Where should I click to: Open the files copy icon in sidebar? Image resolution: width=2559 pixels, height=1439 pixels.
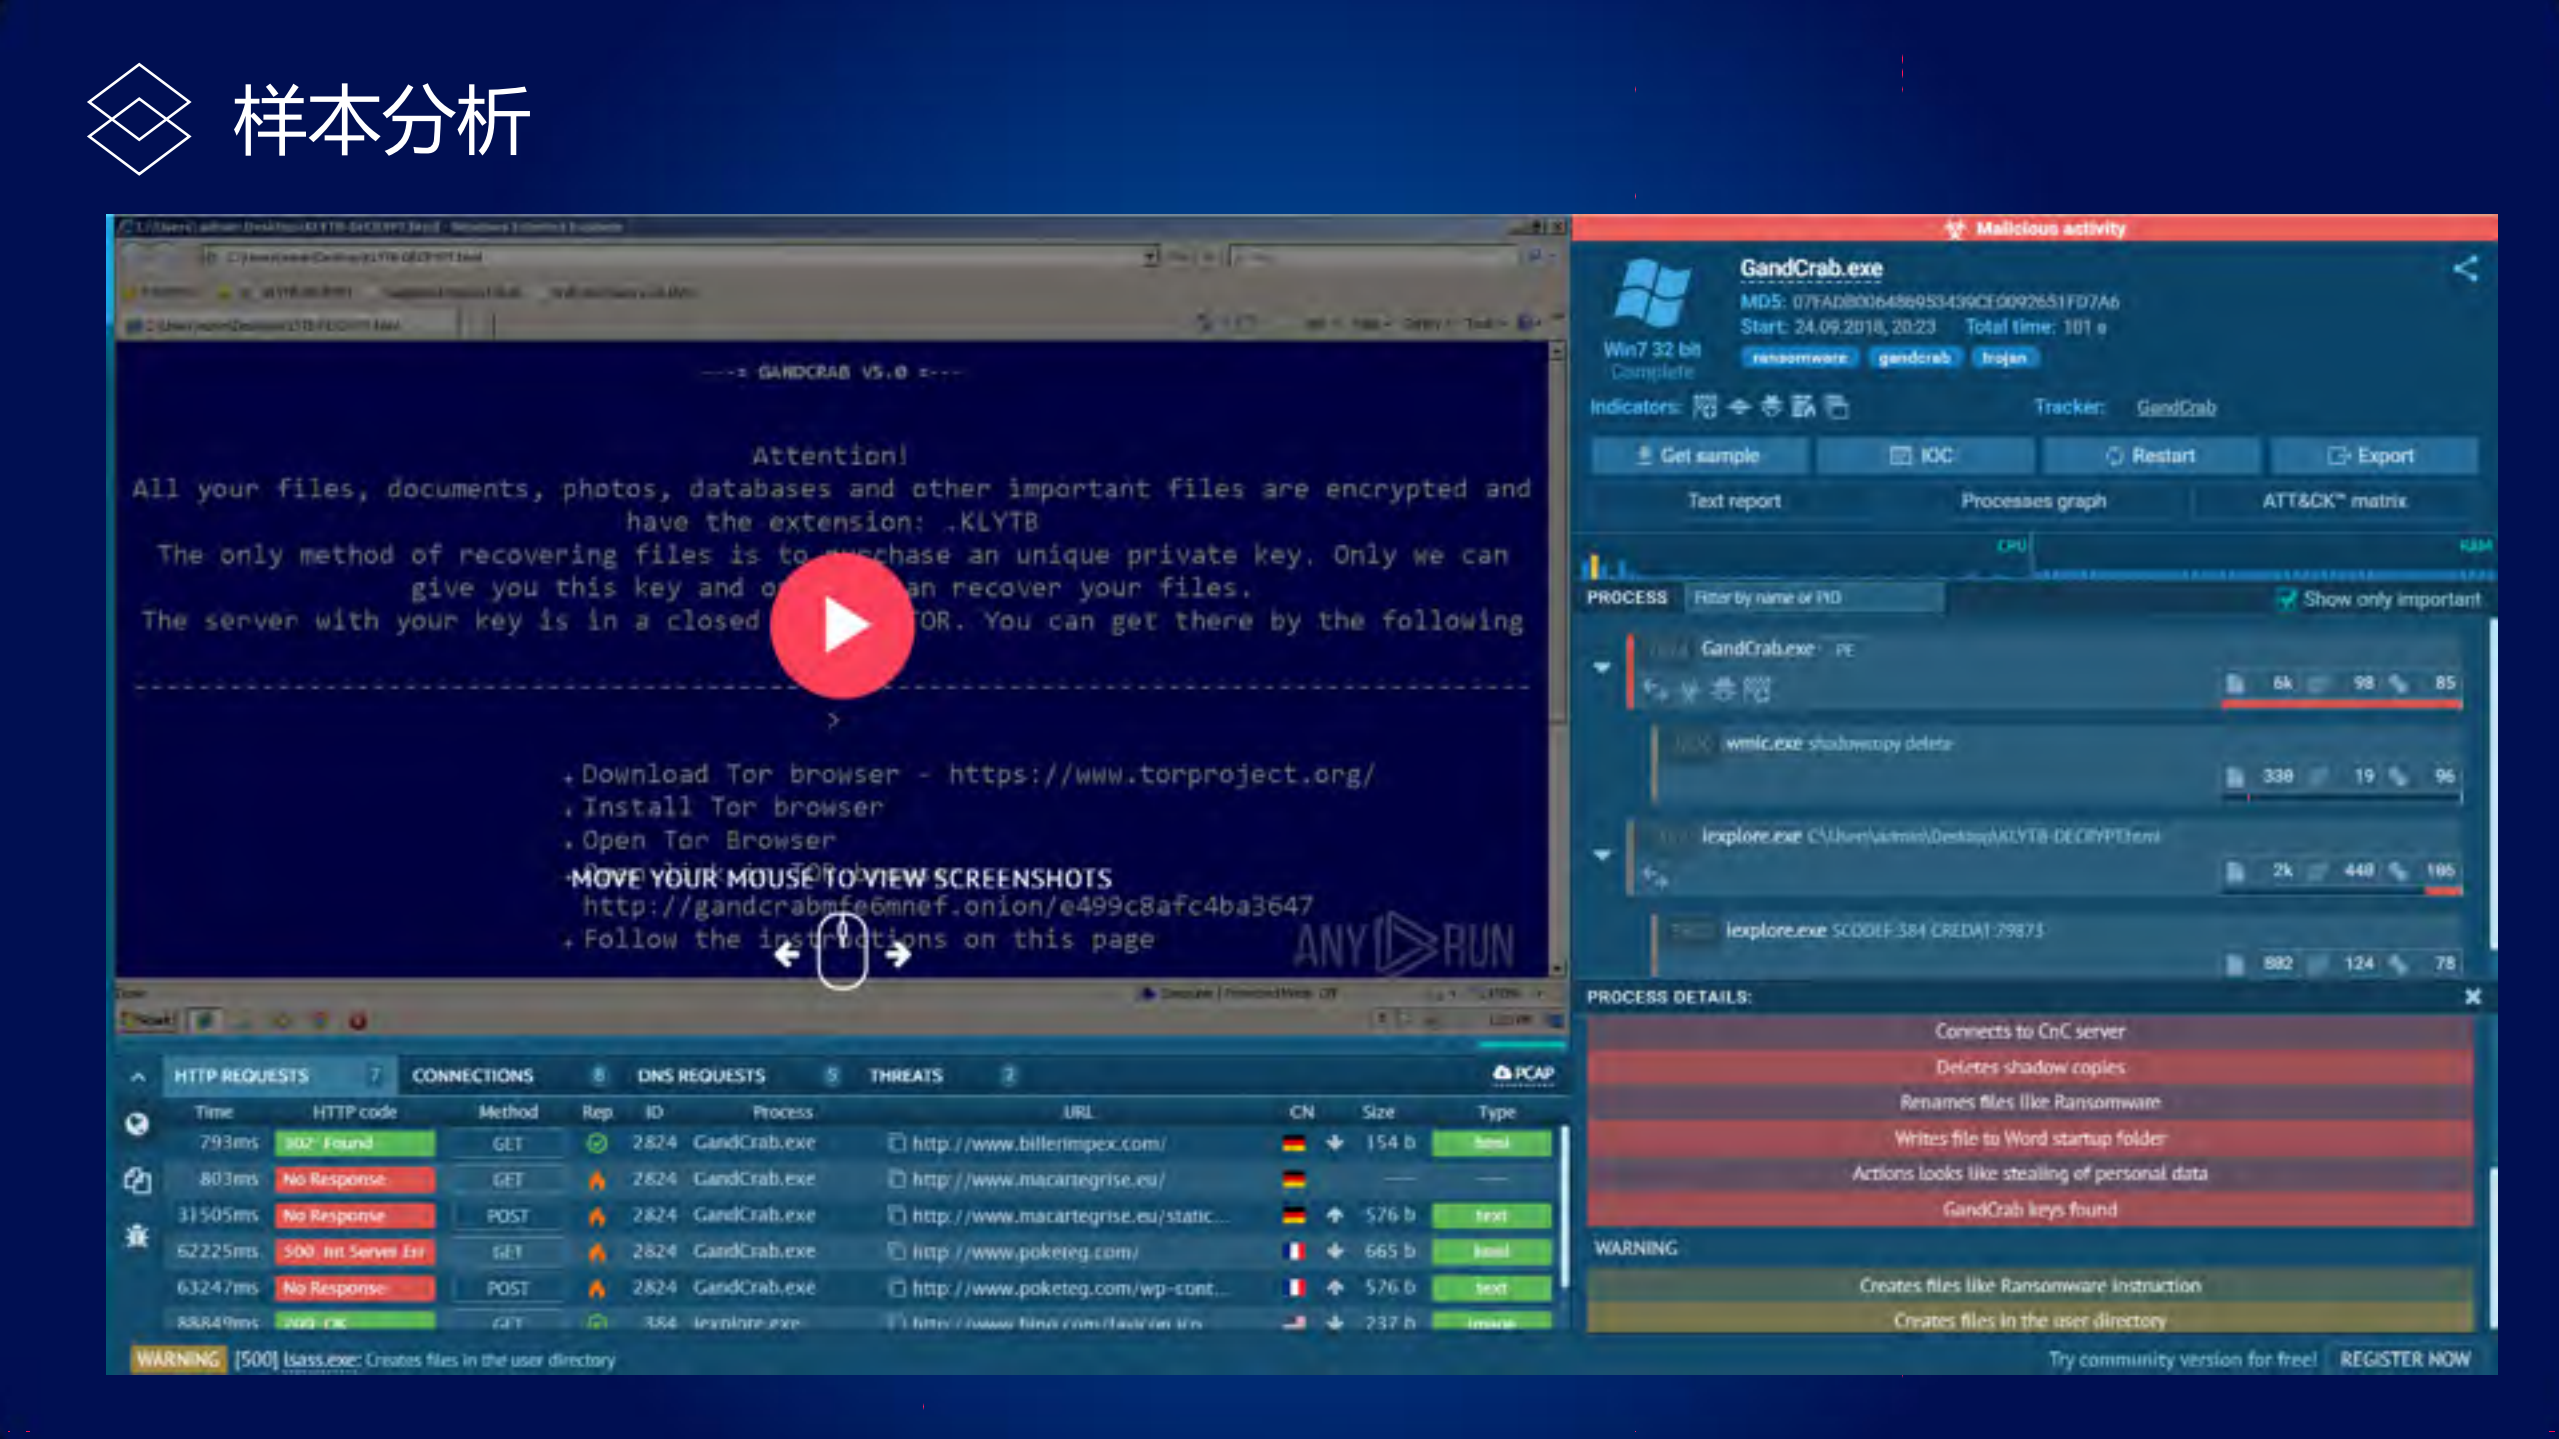point(137,1181)
